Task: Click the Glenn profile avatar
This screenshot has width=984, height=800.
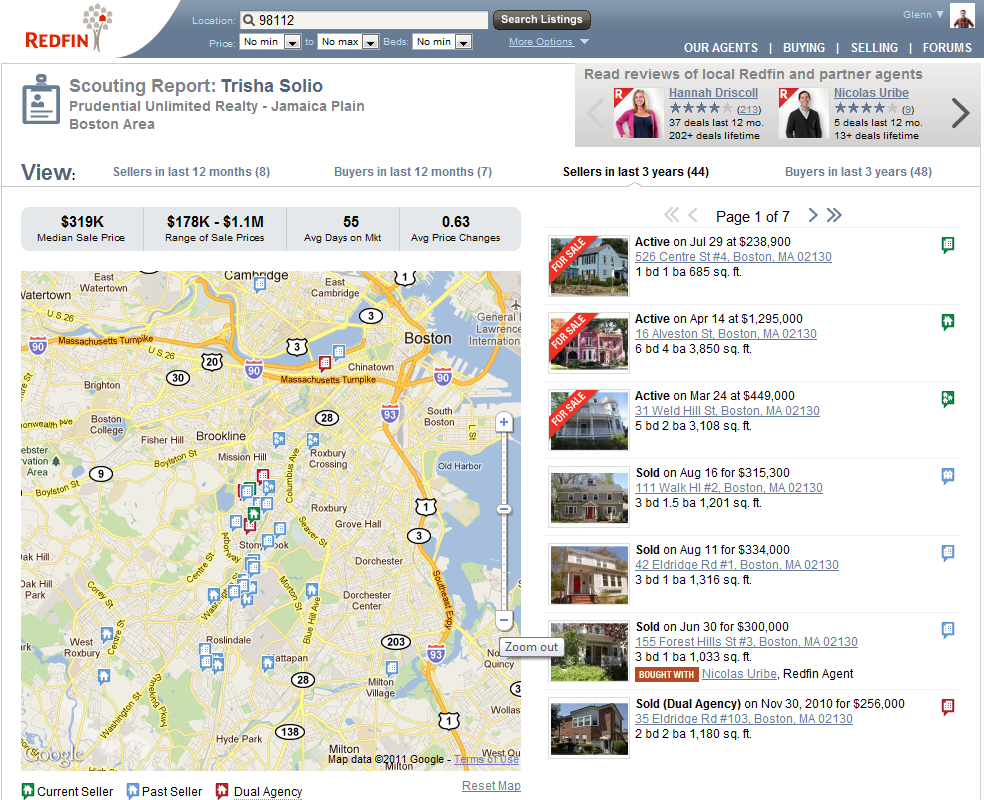Action: (x=962, y=15)
